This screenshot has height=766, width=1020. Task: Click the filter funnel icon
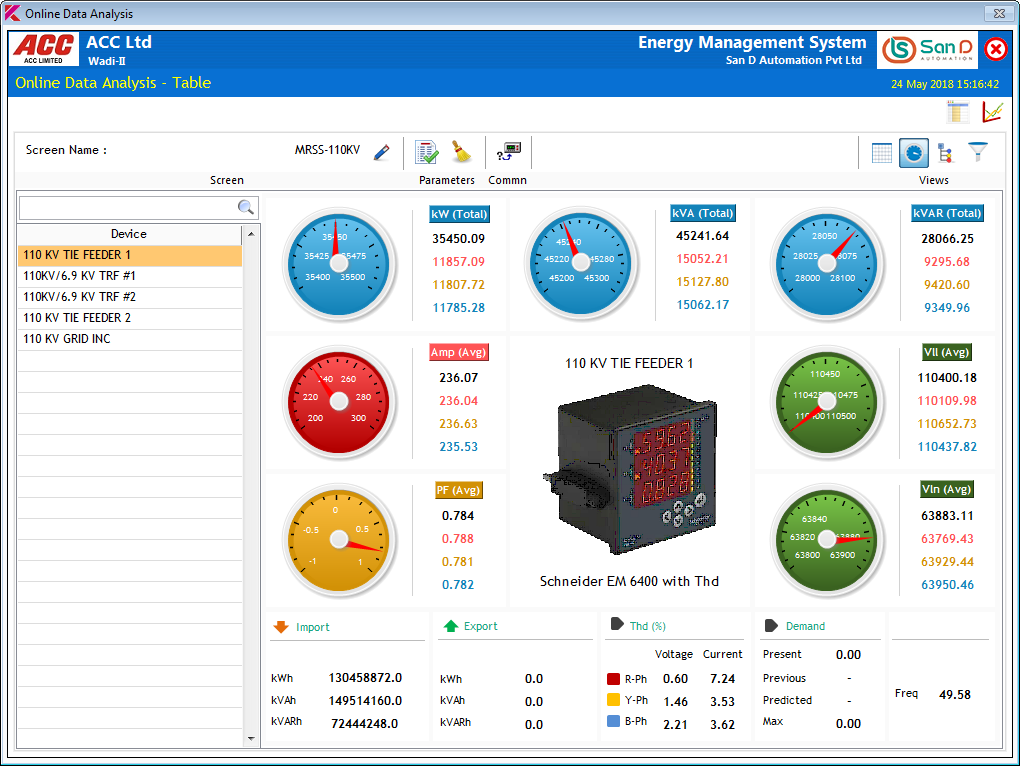(977, 153)
